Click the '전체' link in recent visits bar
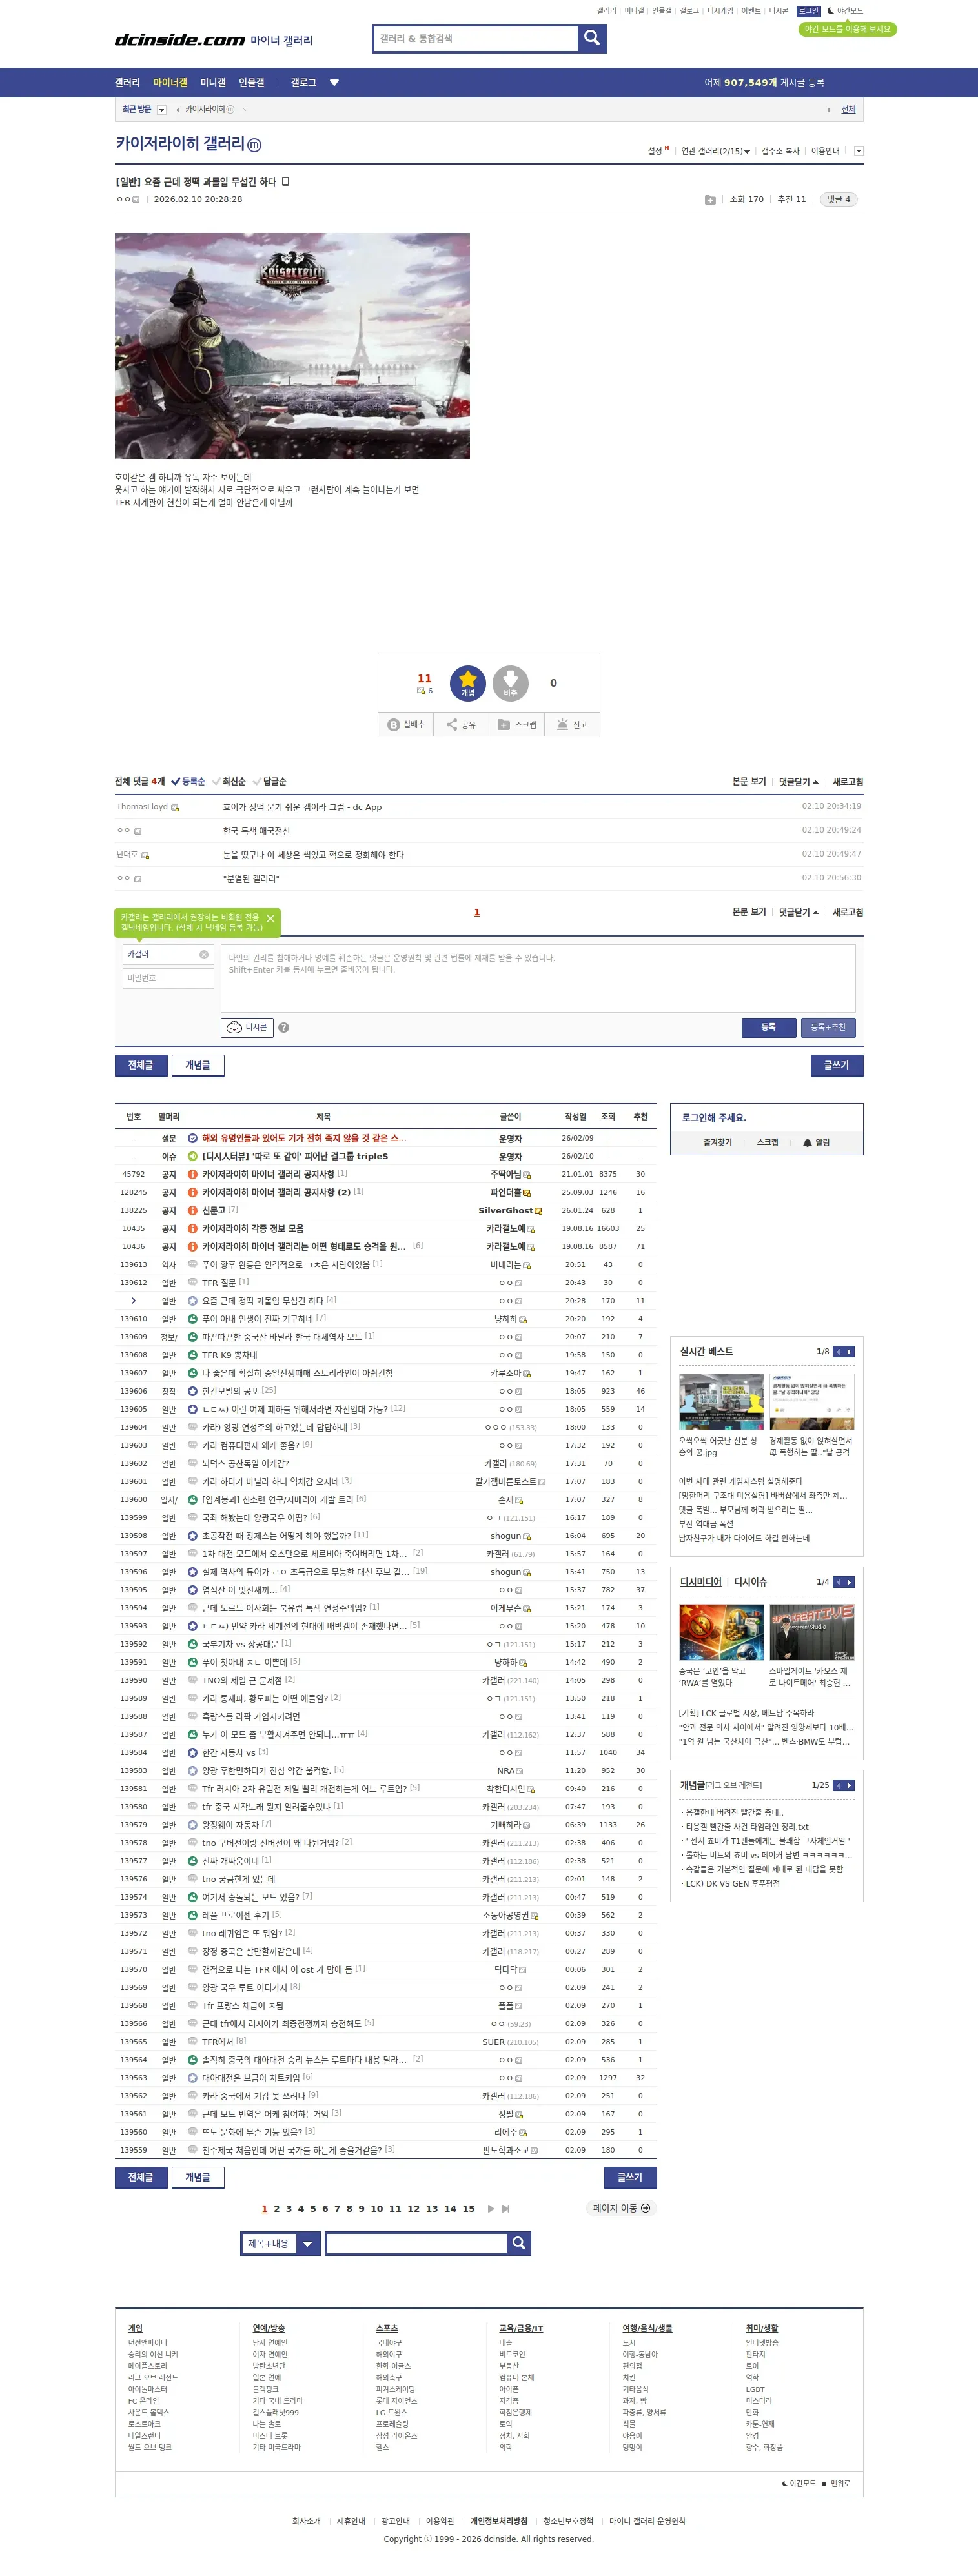Screen dimensions: 978x2576 pos(848,110)
